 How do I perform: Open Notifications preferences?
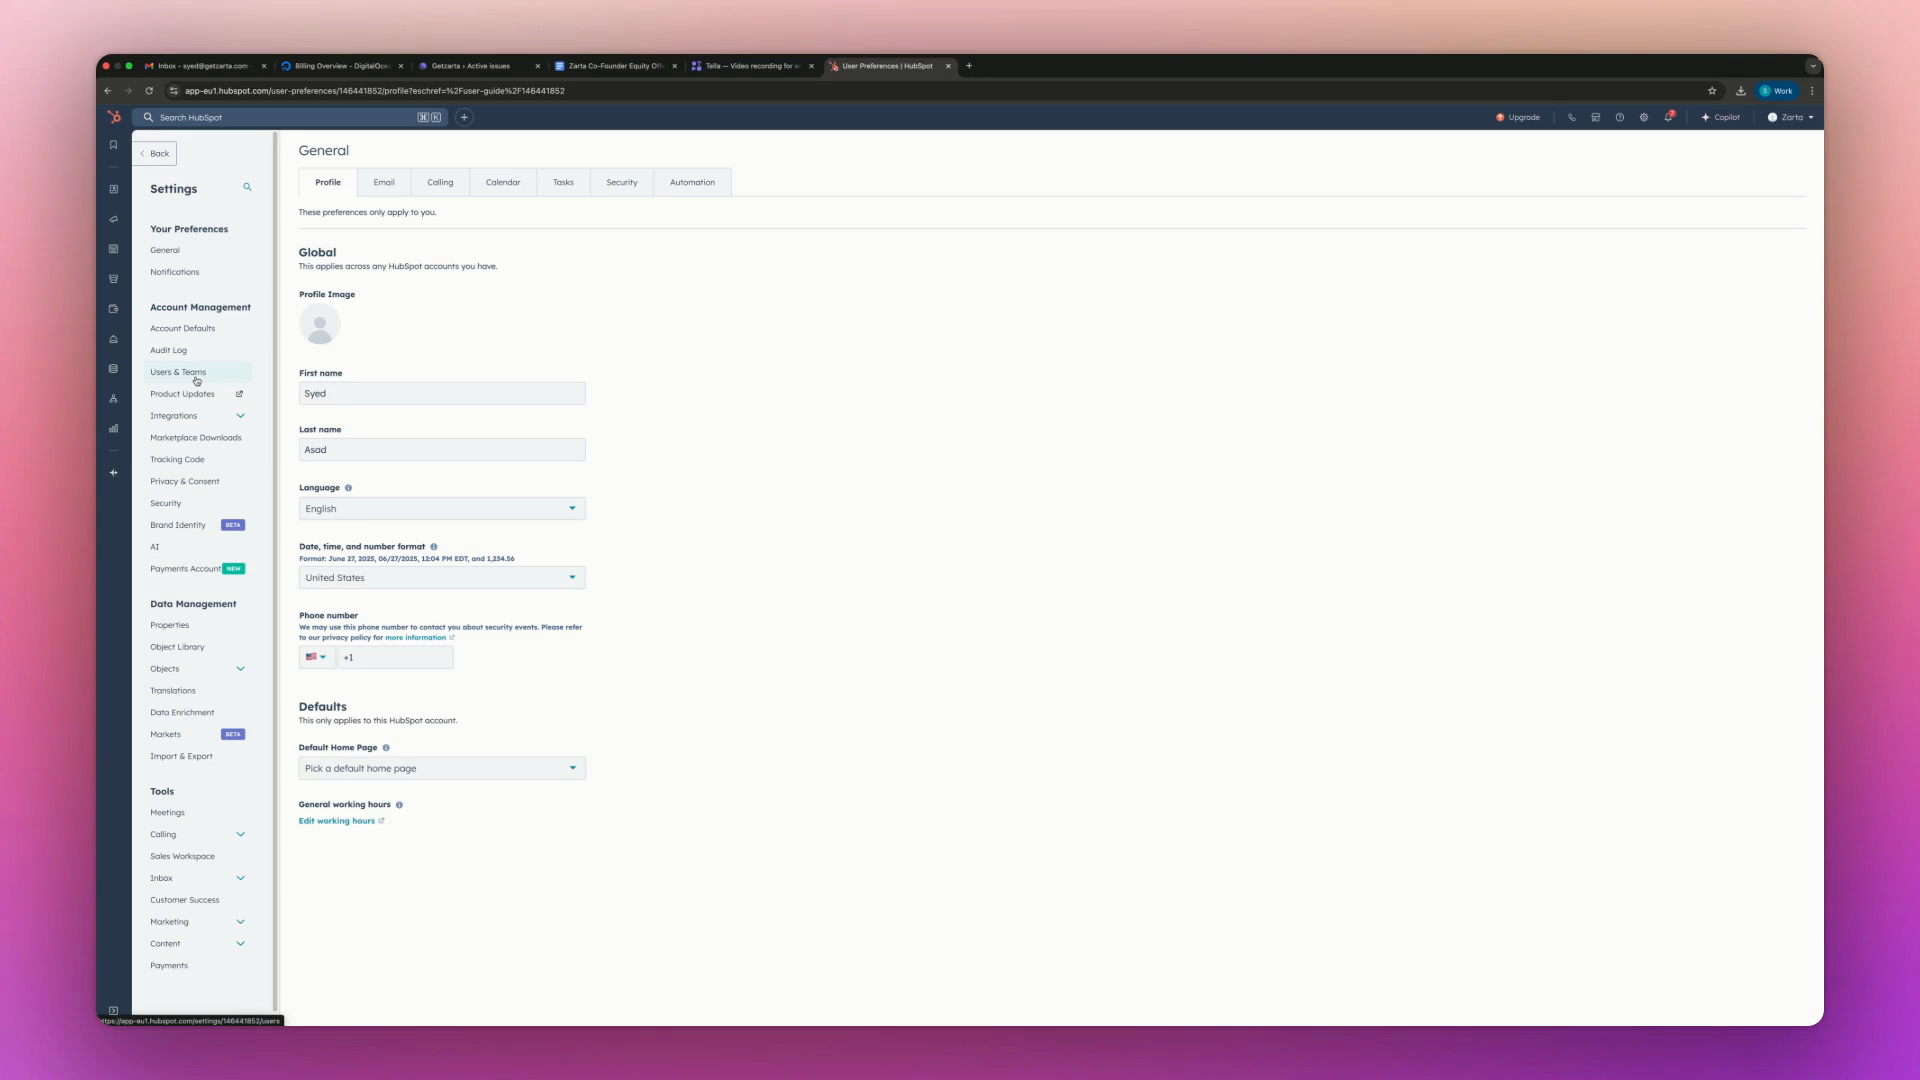[x=175, y=272]
